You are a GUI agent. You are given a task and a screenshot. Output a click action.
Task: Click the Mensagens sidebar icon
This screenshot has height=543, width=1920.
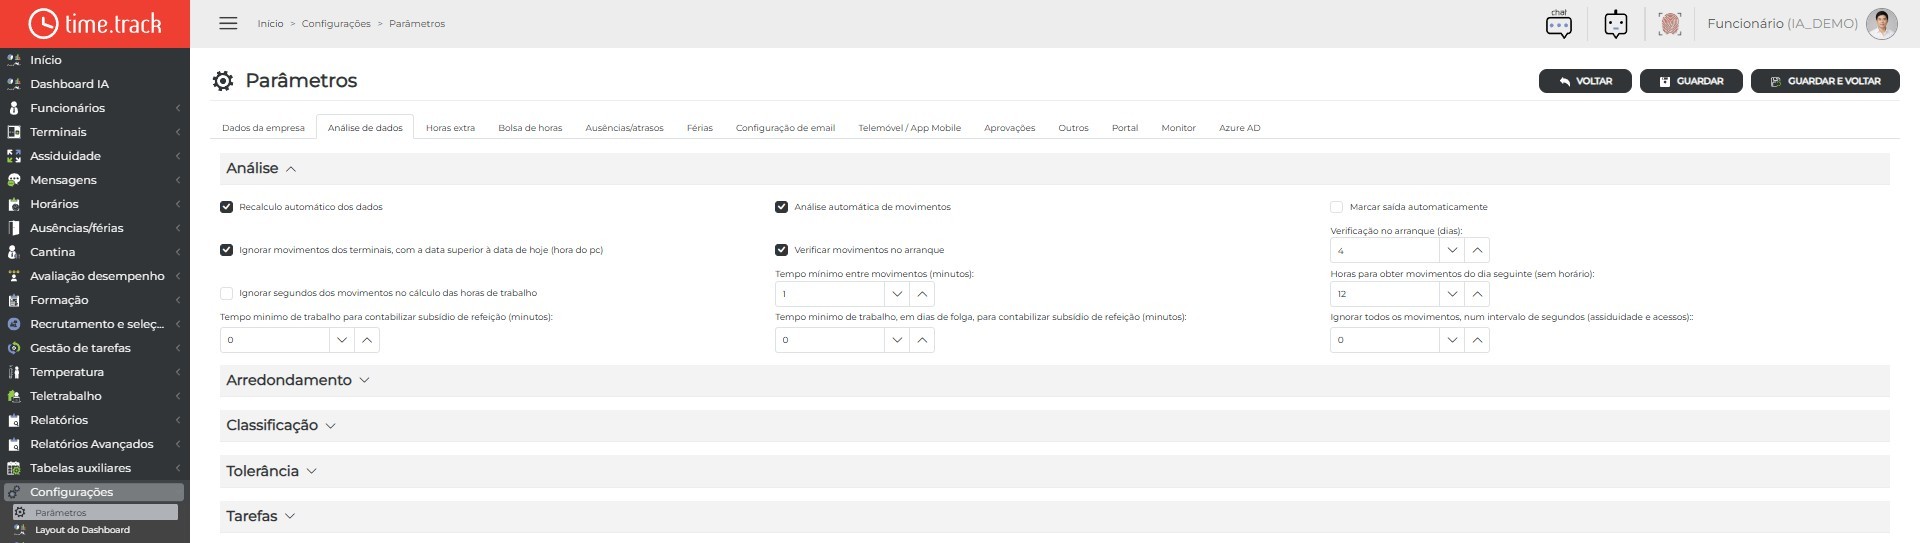click(x=14, y=180)
